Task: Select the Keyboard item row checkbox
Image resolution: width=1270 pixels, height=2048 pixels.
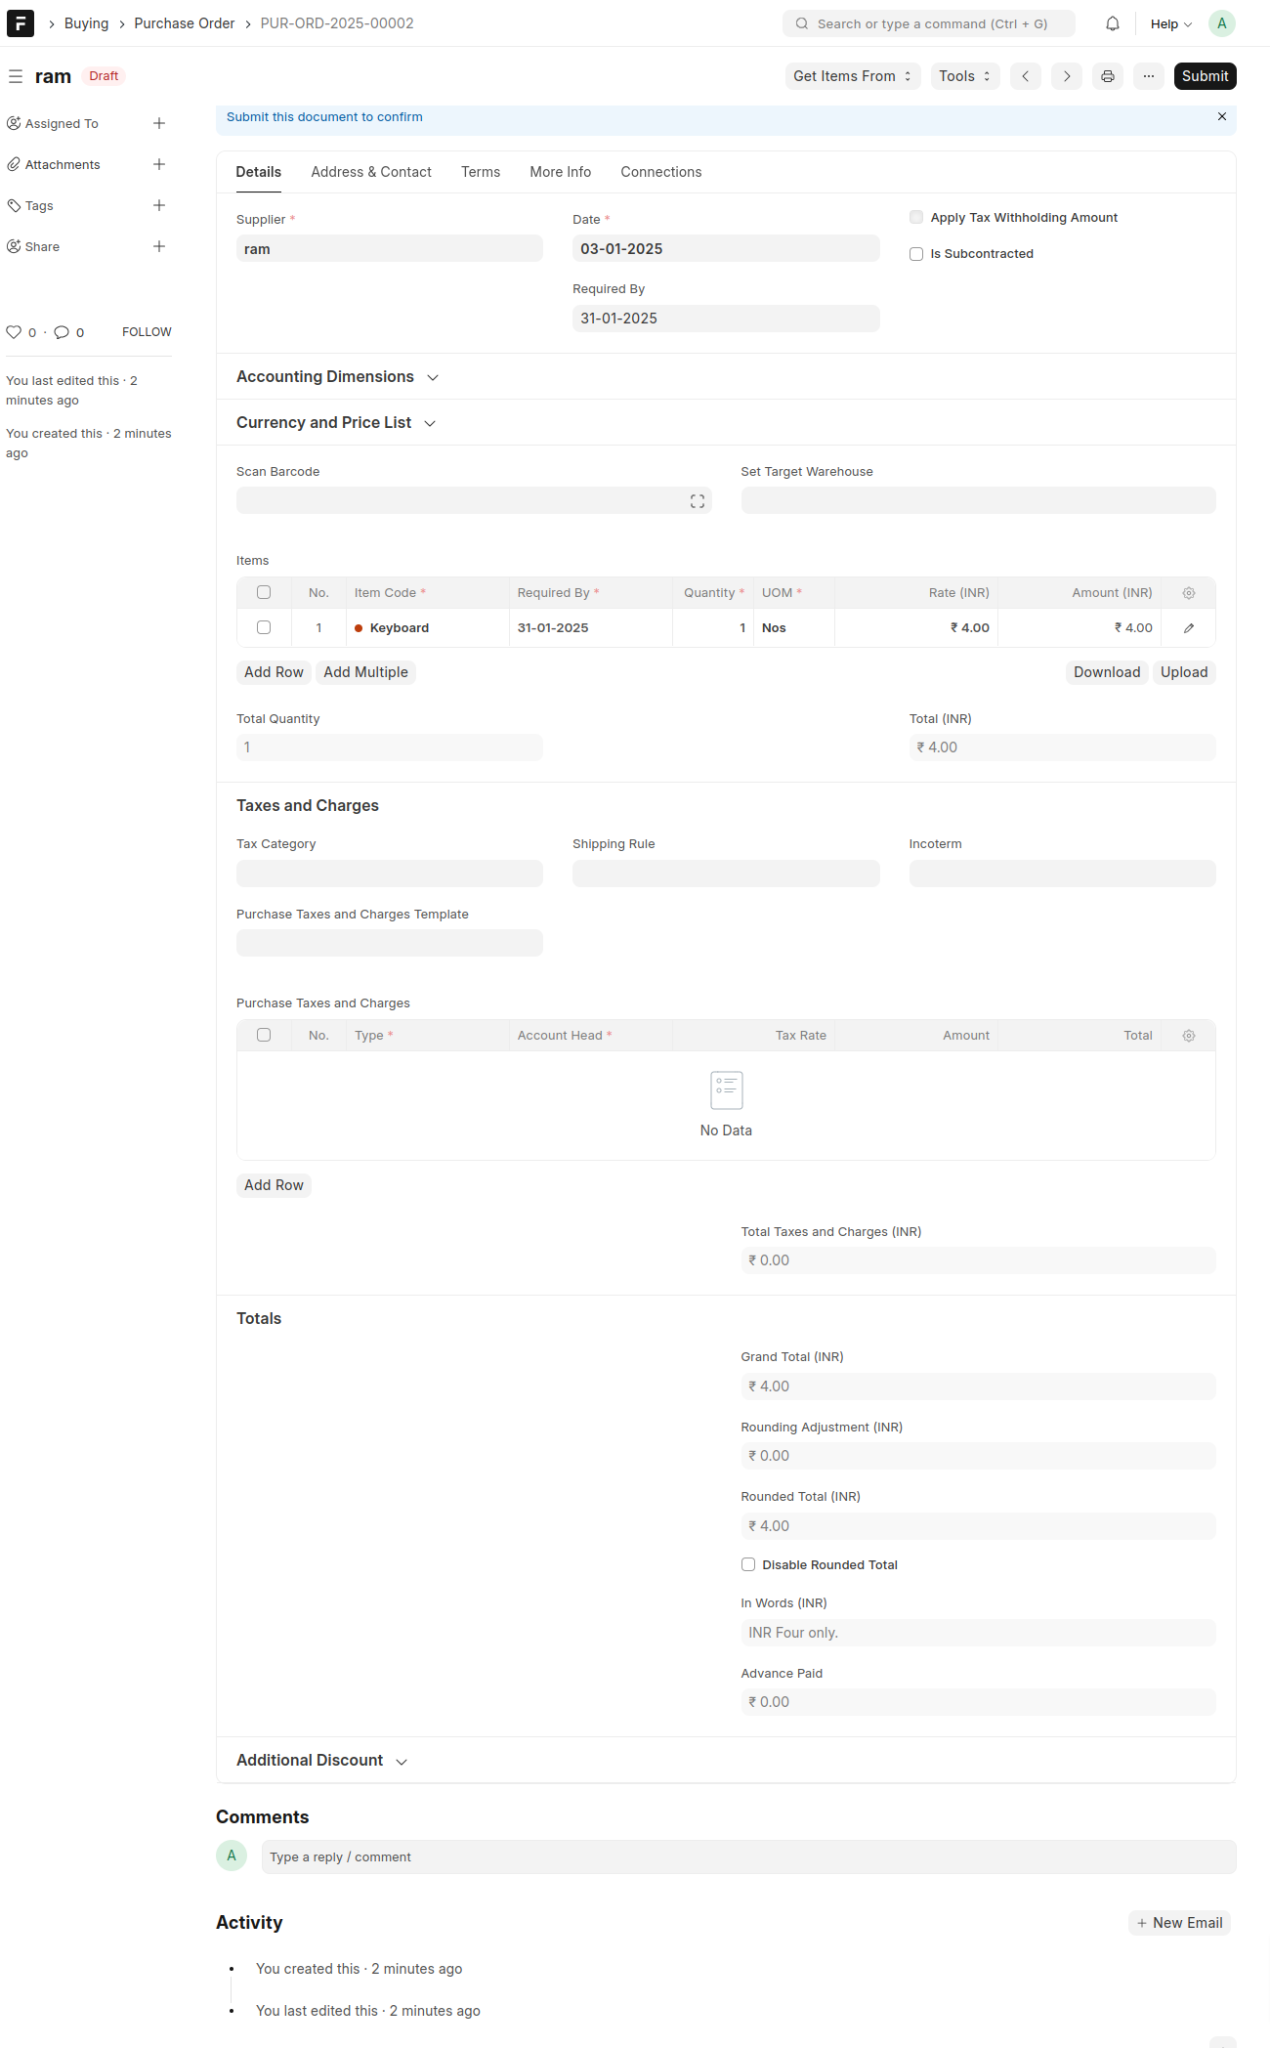Action: click(x=264, y=628)
